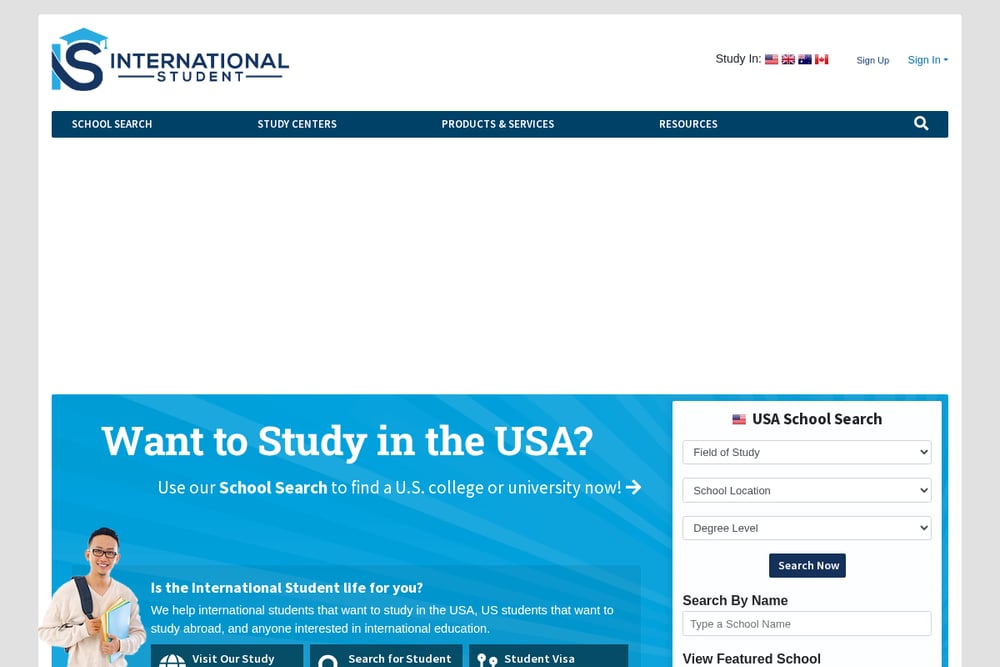
Task: Click the 'Want to Study in the USA?' heading
Action: [348, 441]
